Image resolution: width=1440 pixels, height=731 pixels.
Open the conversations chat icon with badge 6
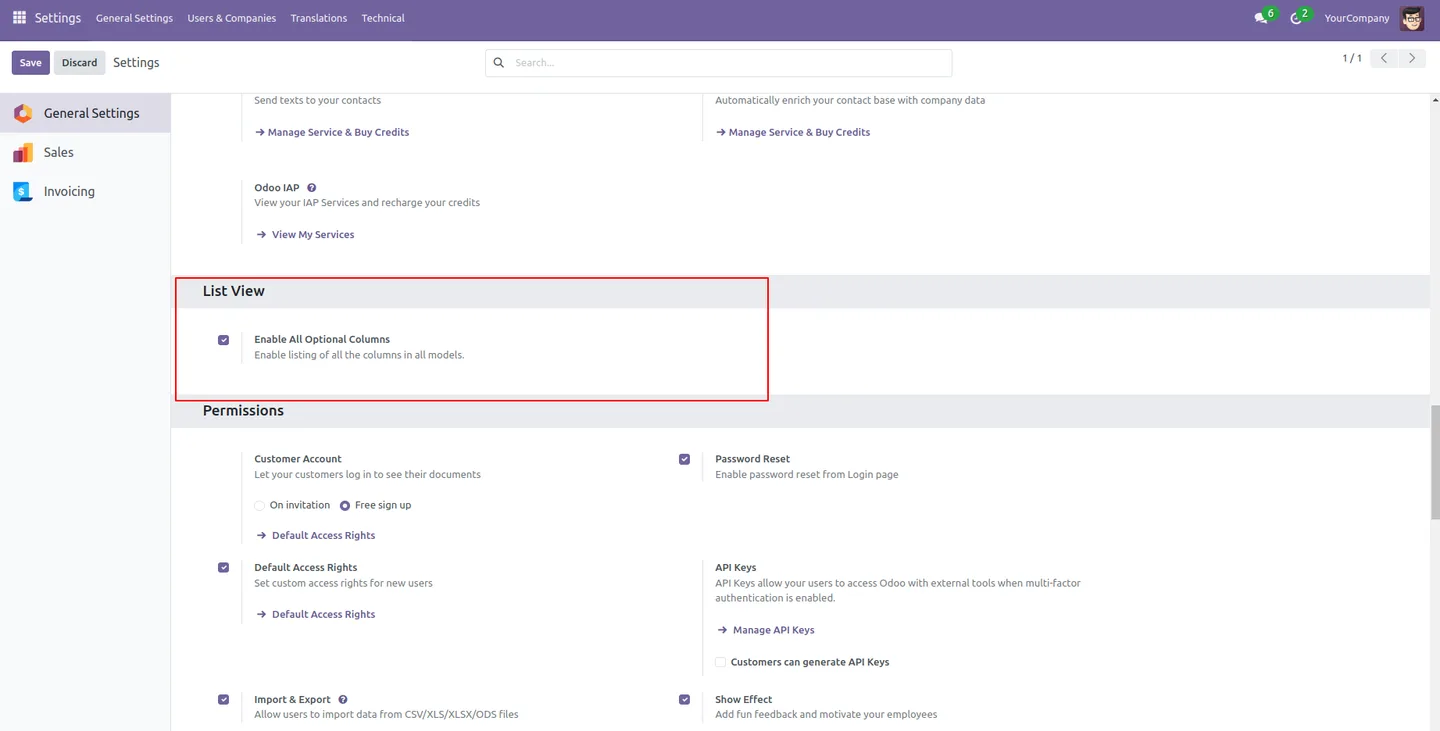(1262, 18)
